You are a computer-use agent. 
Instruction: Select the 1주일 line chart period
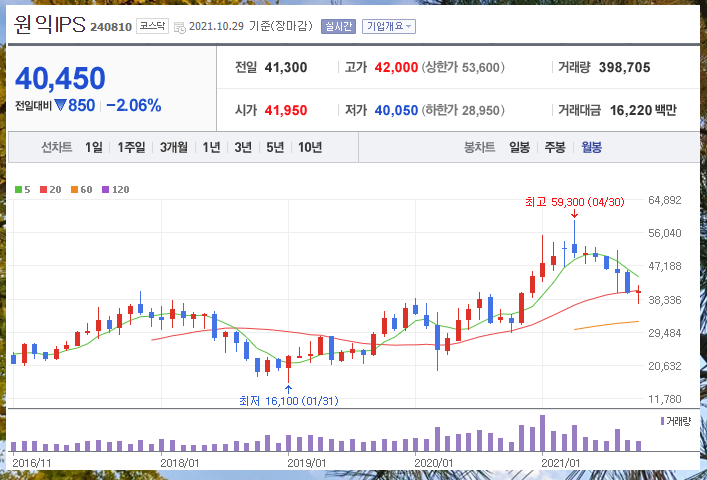tap(131, 147)
